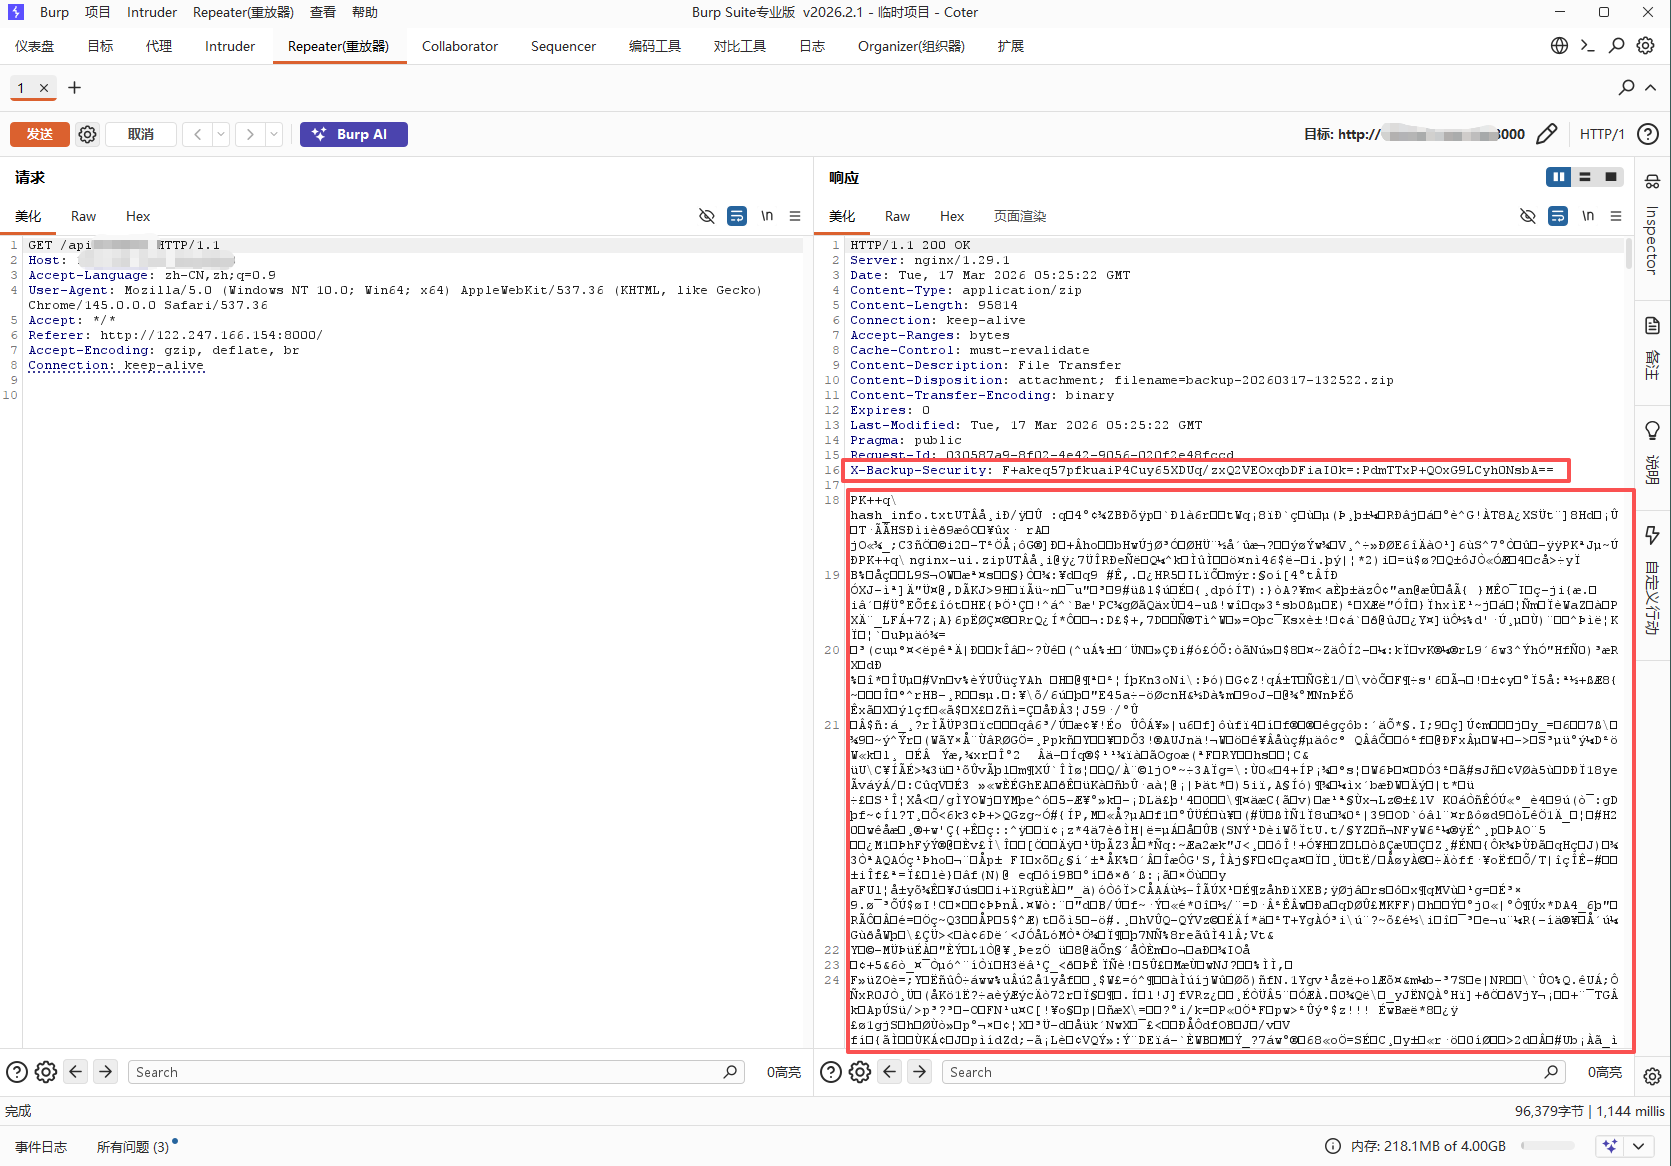
Task: Open the response Hex view tab
Action: [x=951, y=216]
